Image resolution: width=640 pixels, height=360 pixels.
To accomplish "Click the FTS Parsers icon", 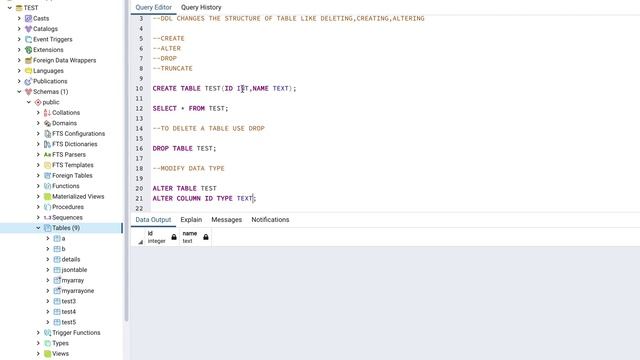I will (x=47, y=155).
